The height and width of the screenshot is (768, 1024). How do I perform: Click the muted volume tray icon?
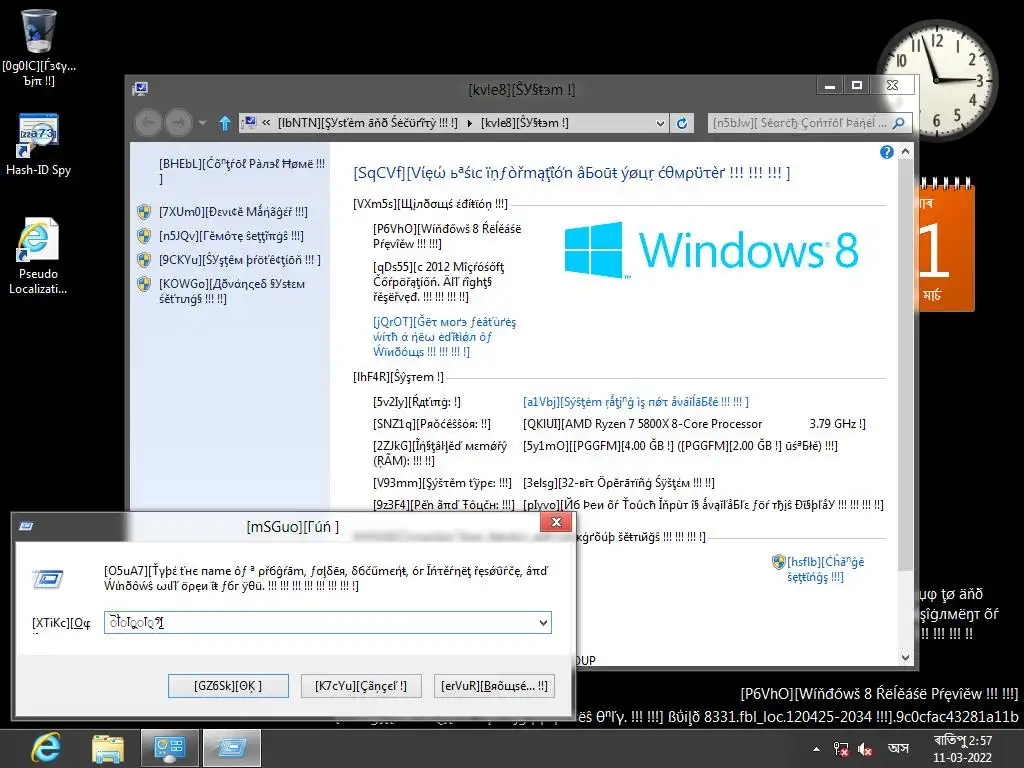[865, 749]
